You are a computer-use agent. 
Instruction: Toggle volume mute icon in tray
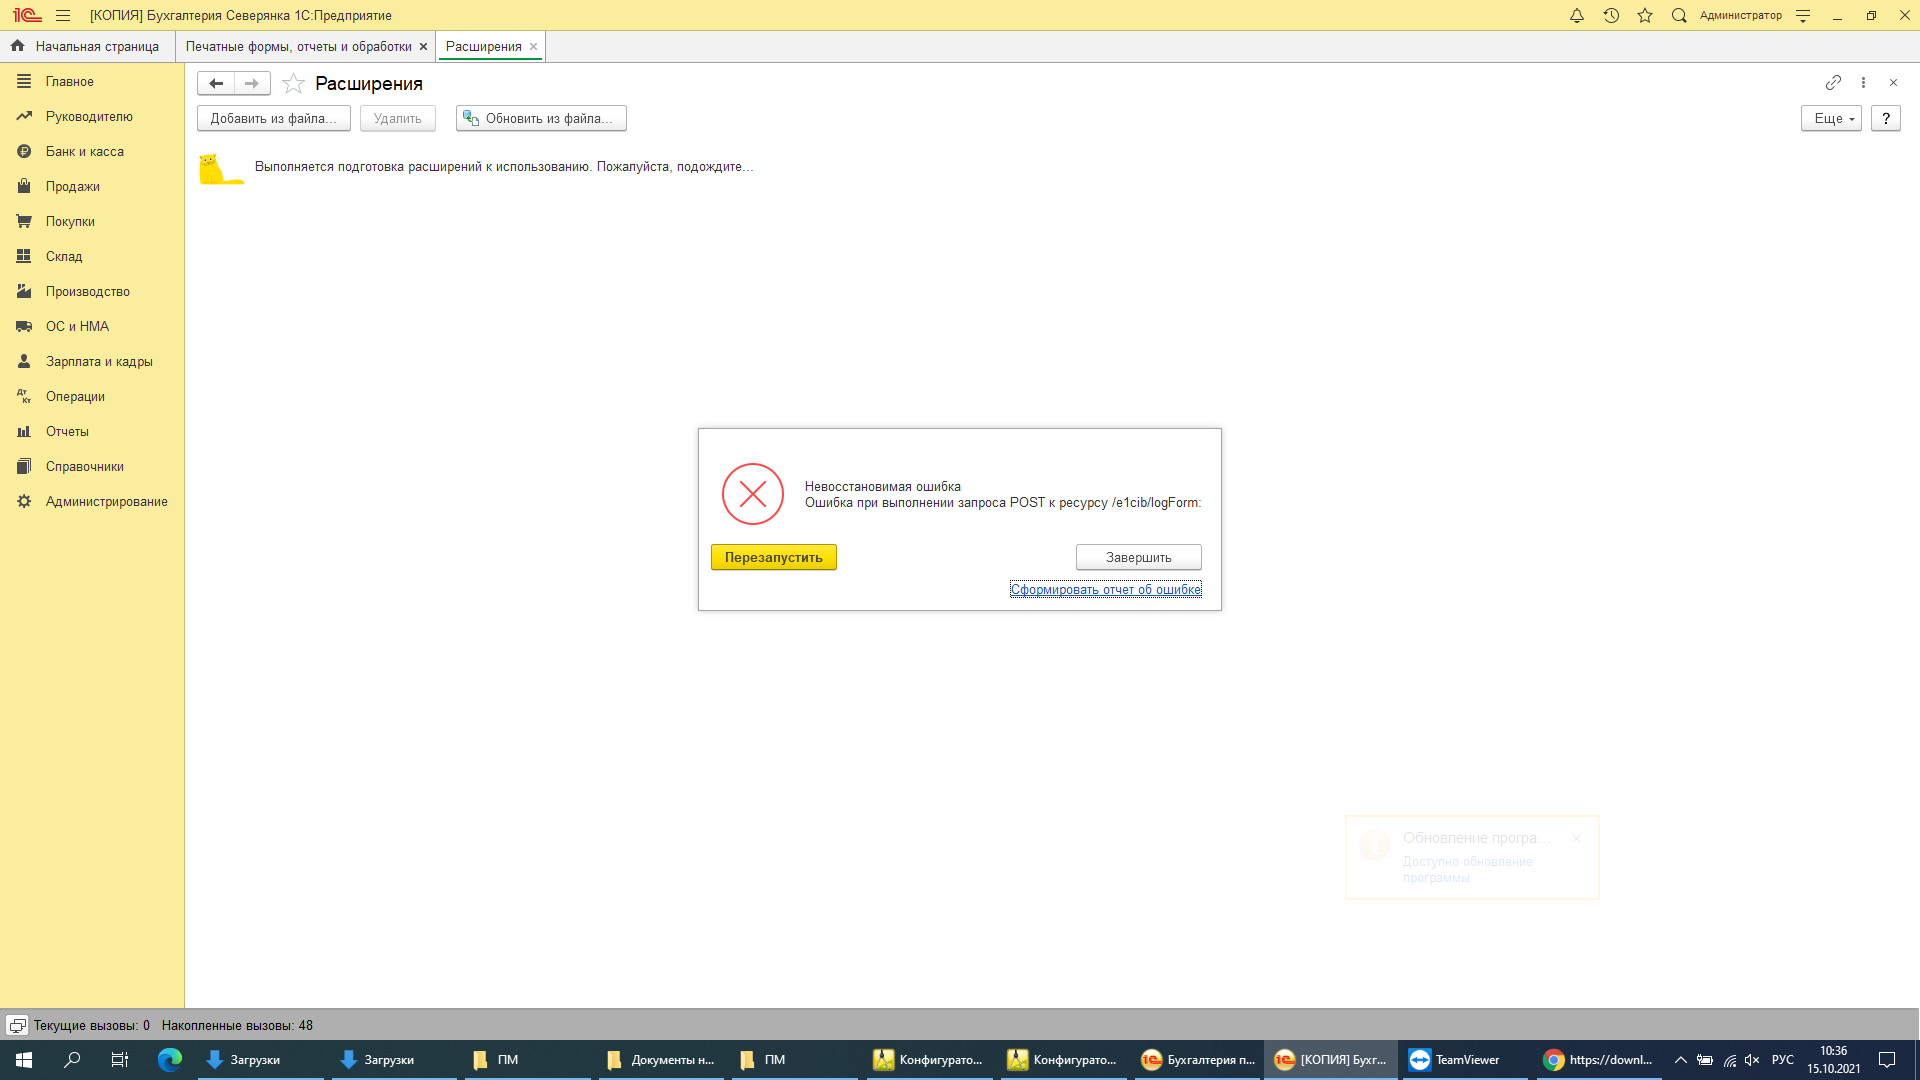pos(1752,1059)
